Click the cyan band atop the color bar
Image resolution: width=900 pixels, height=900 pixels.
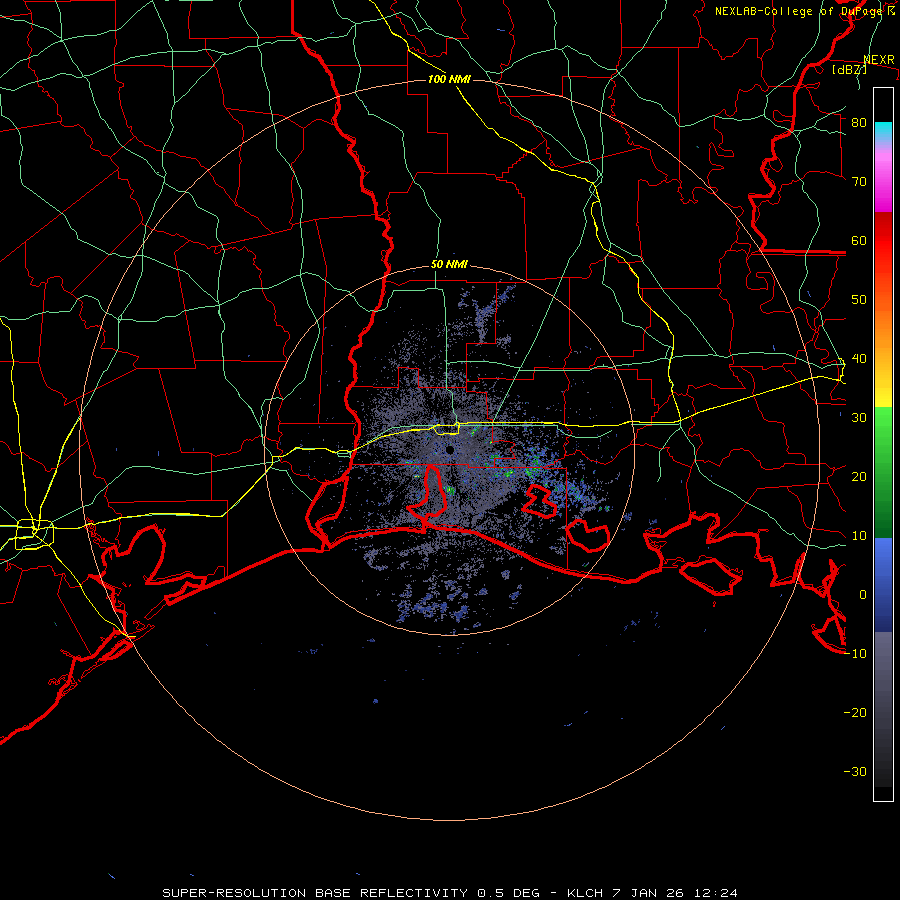click(883, 132)
